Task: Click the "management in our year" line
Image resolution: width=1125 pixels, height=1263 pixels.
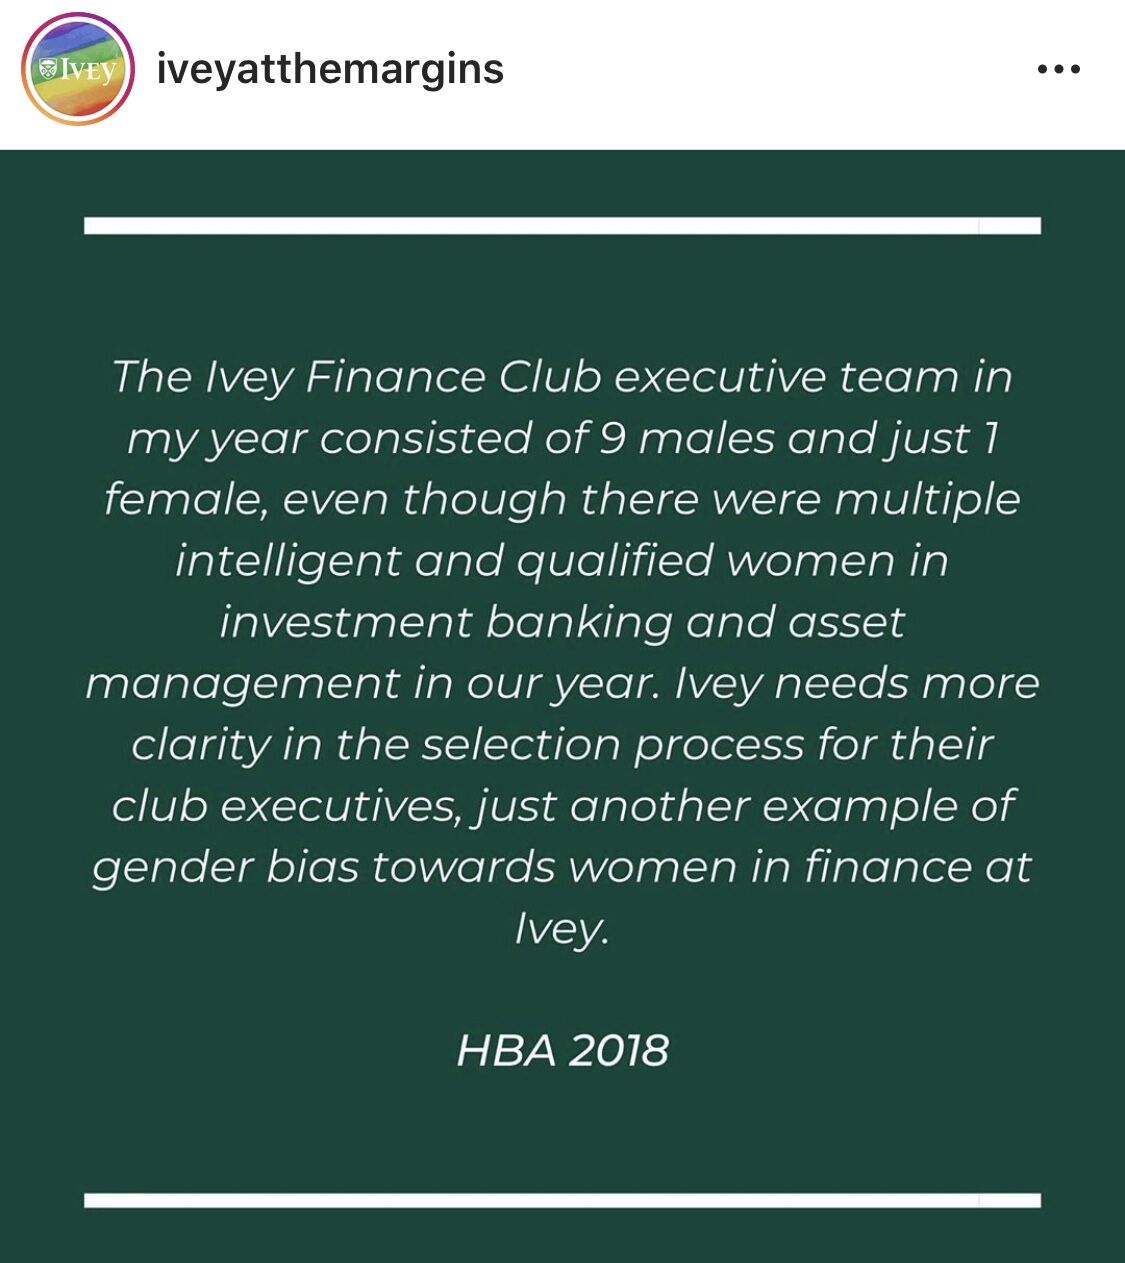Action: [562, 683]
